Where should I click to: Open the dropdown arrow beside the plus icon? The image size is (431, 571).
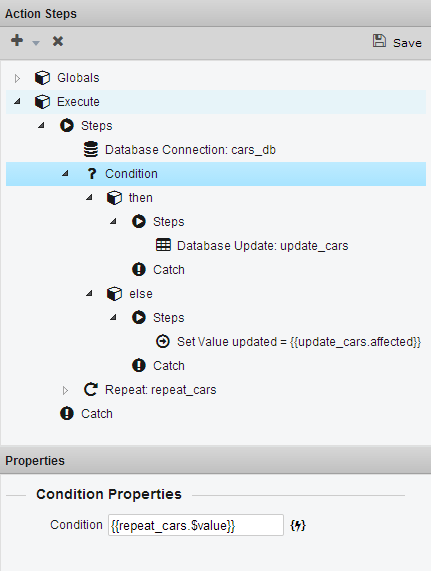[36, 43]
